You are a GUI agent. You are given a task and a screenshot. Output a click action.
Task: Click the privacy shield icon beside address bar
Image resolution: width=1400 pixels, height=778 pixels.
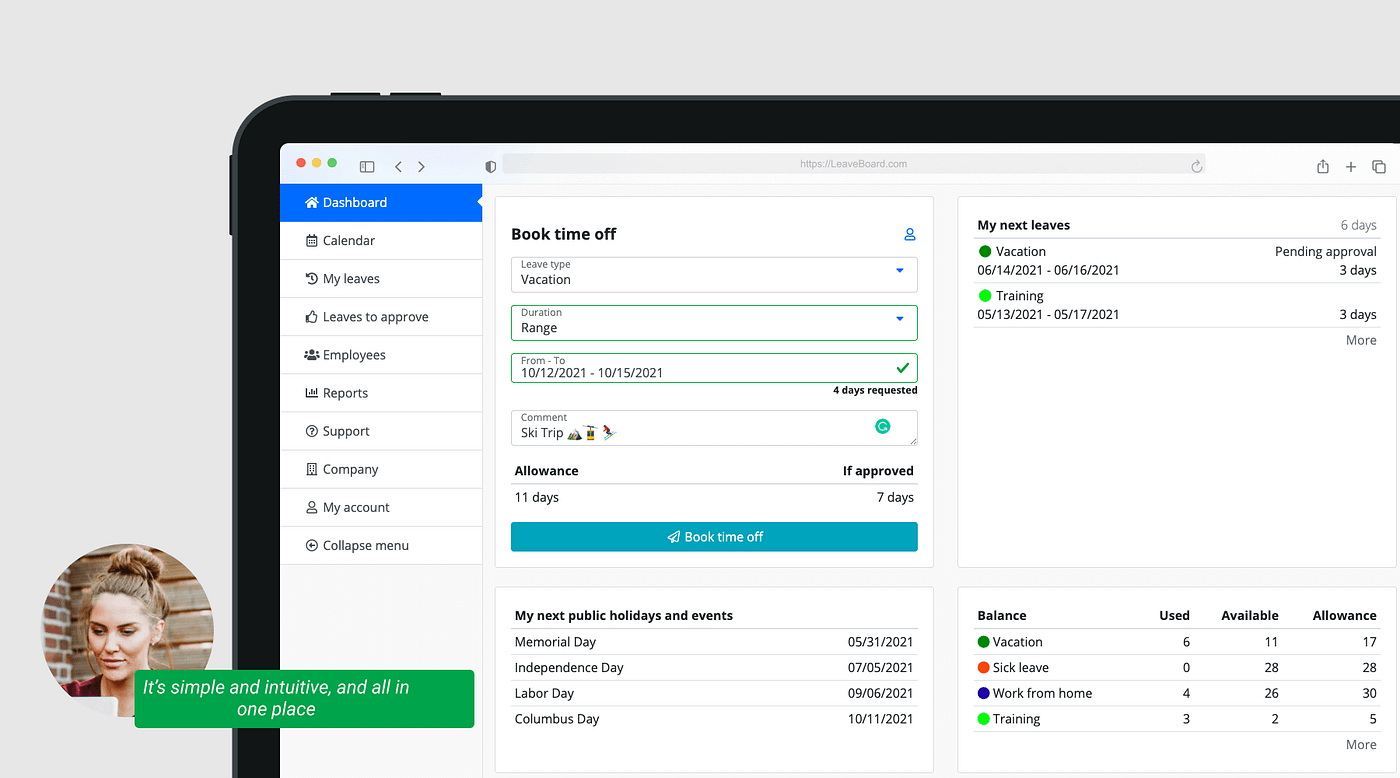click(490, 167)
